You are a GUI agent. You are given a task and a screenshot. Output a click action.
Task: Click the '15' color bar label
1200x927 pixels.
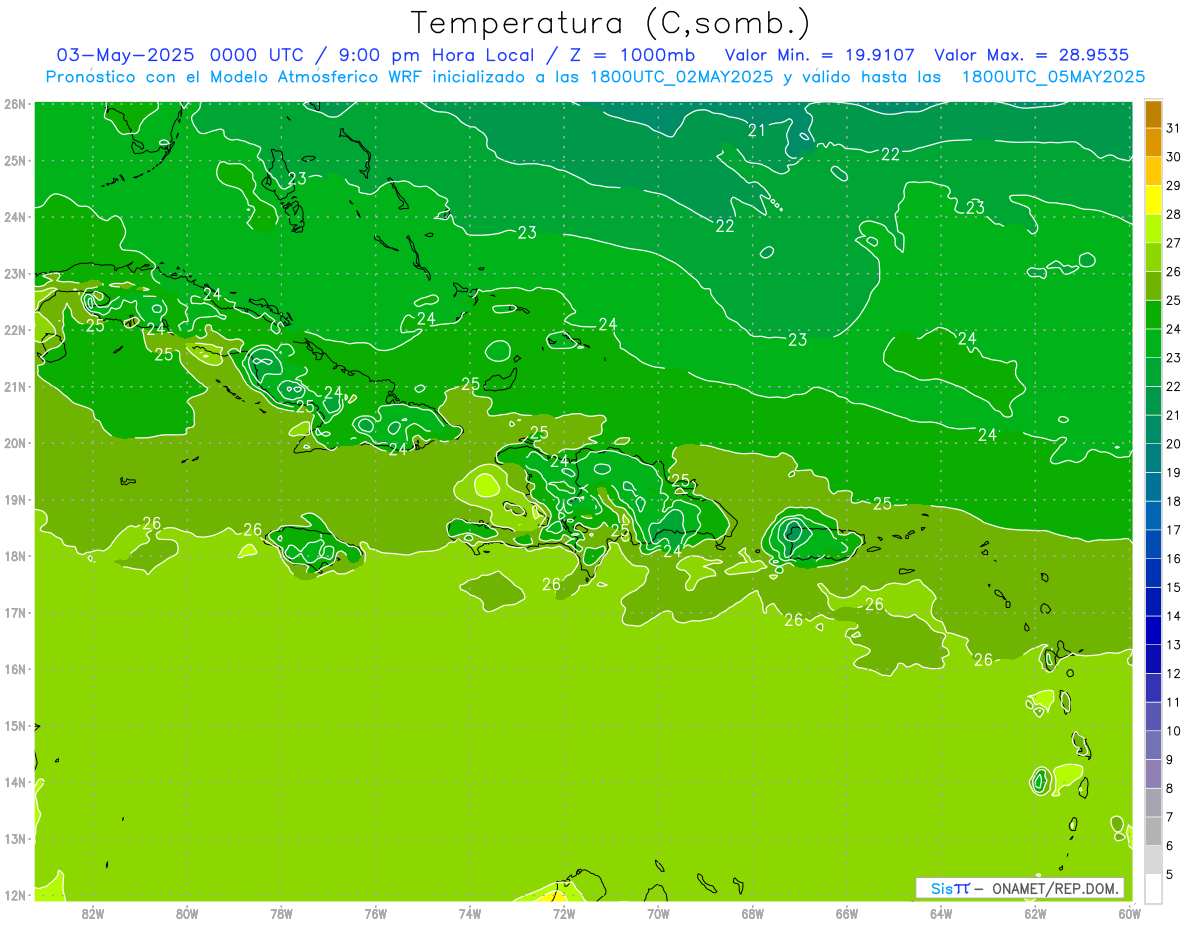(1173, 587)
